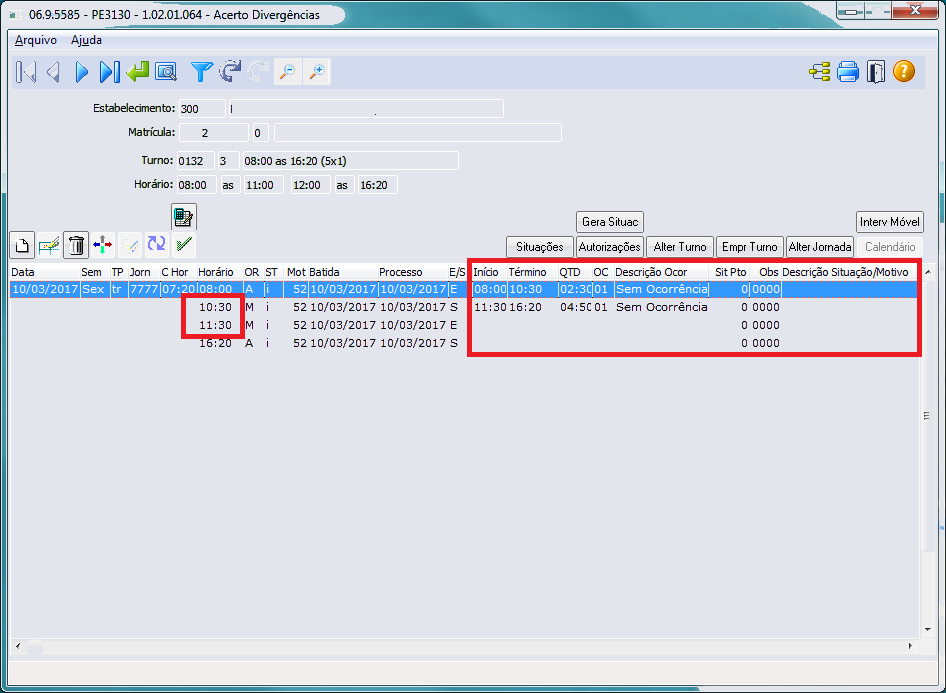Click the Início cell 11:30

[x=490, y=307]
